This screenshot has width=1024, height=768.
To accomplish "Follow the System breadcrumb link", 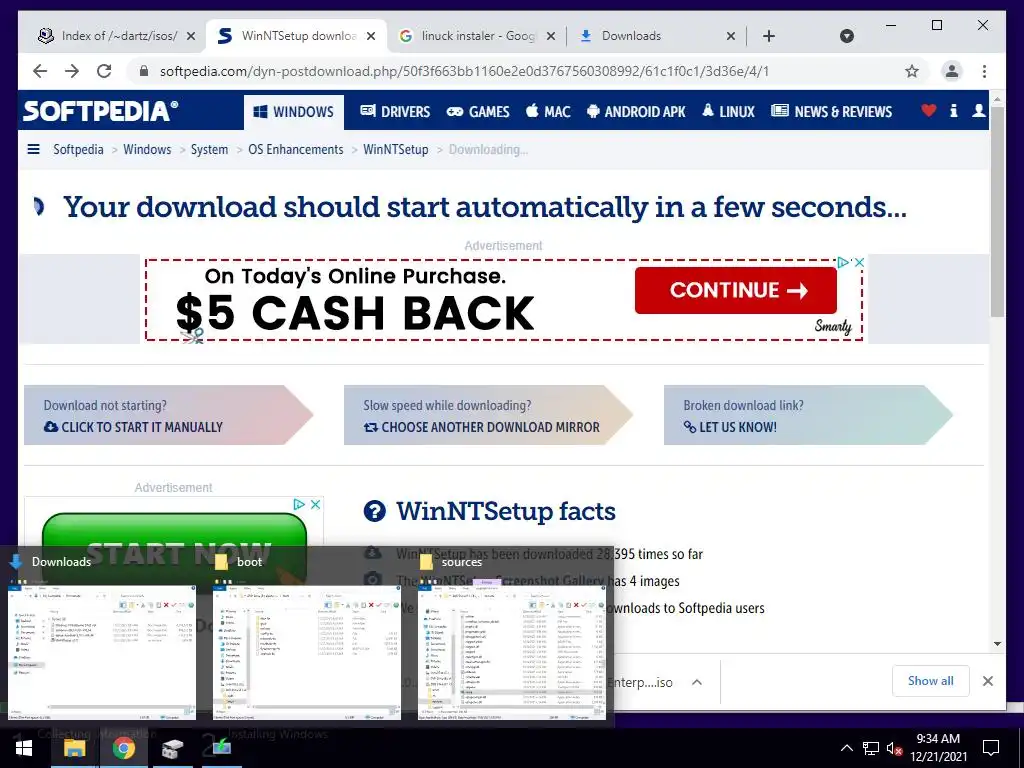I will (x=209, y=150).
